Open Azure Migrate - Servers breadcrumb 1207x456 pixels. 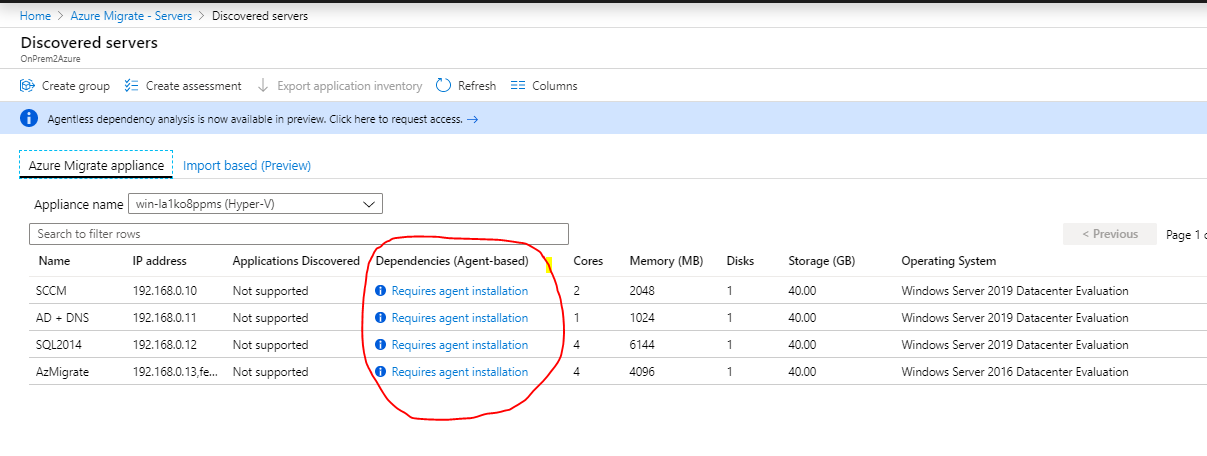(133, 16)
